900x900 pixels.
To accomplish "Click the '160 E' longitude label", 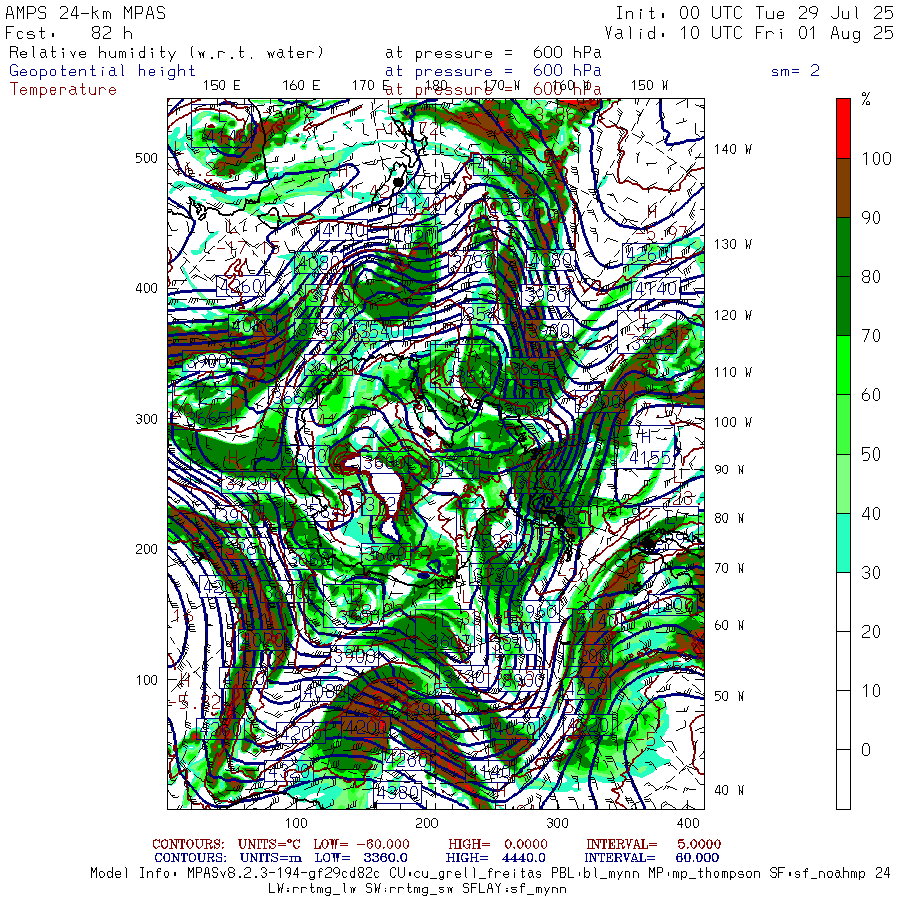I will [301, 86].
